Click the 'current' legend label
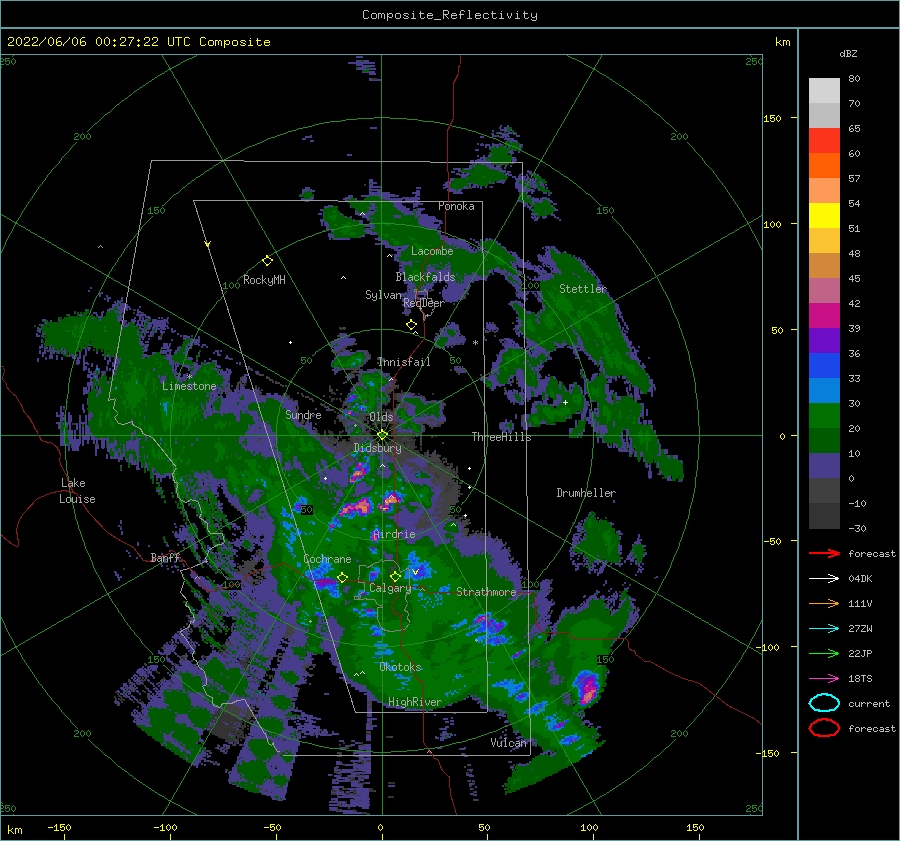The width and height of the screenshot is (900, 841). pyautogui.click(x=869, y=704)
